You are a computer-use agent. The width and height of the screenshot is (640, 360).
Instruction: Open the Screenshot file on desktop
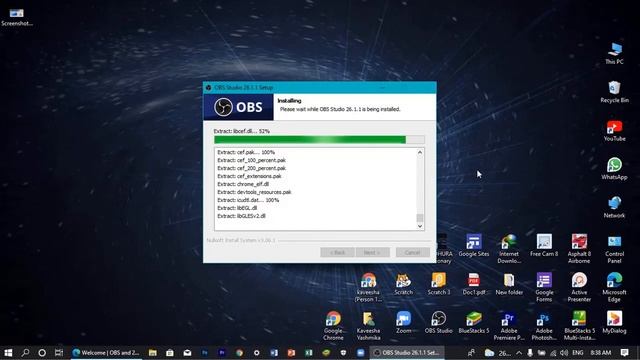pyautogui.click(x=16, y=16)
